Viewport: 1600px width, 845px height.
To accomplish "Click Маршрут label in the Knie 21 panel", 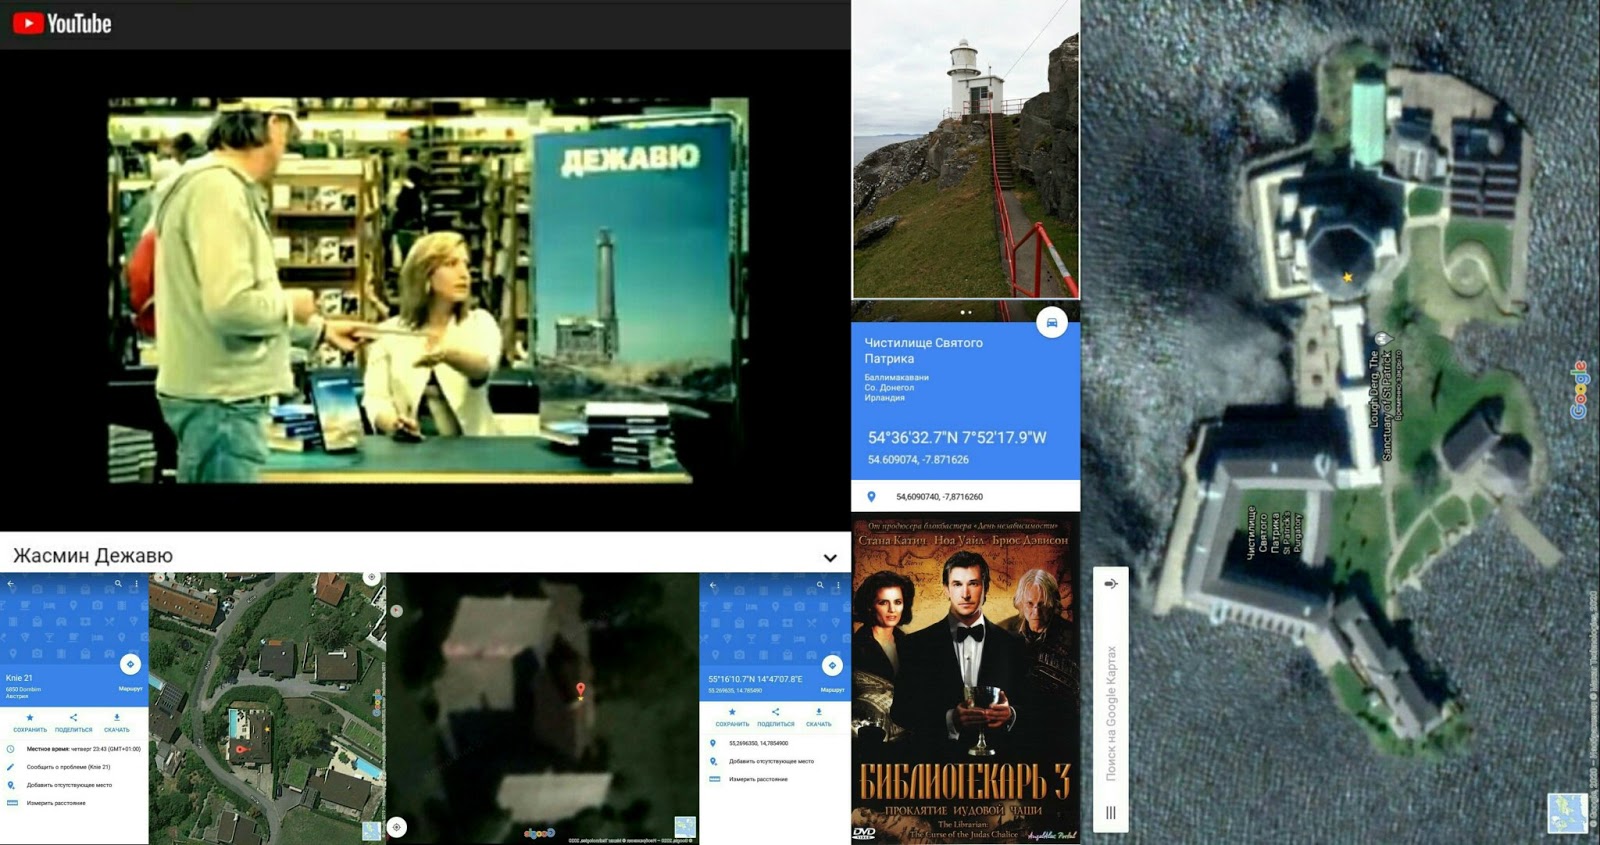I will pyautogui.click(x=131, y=688).
